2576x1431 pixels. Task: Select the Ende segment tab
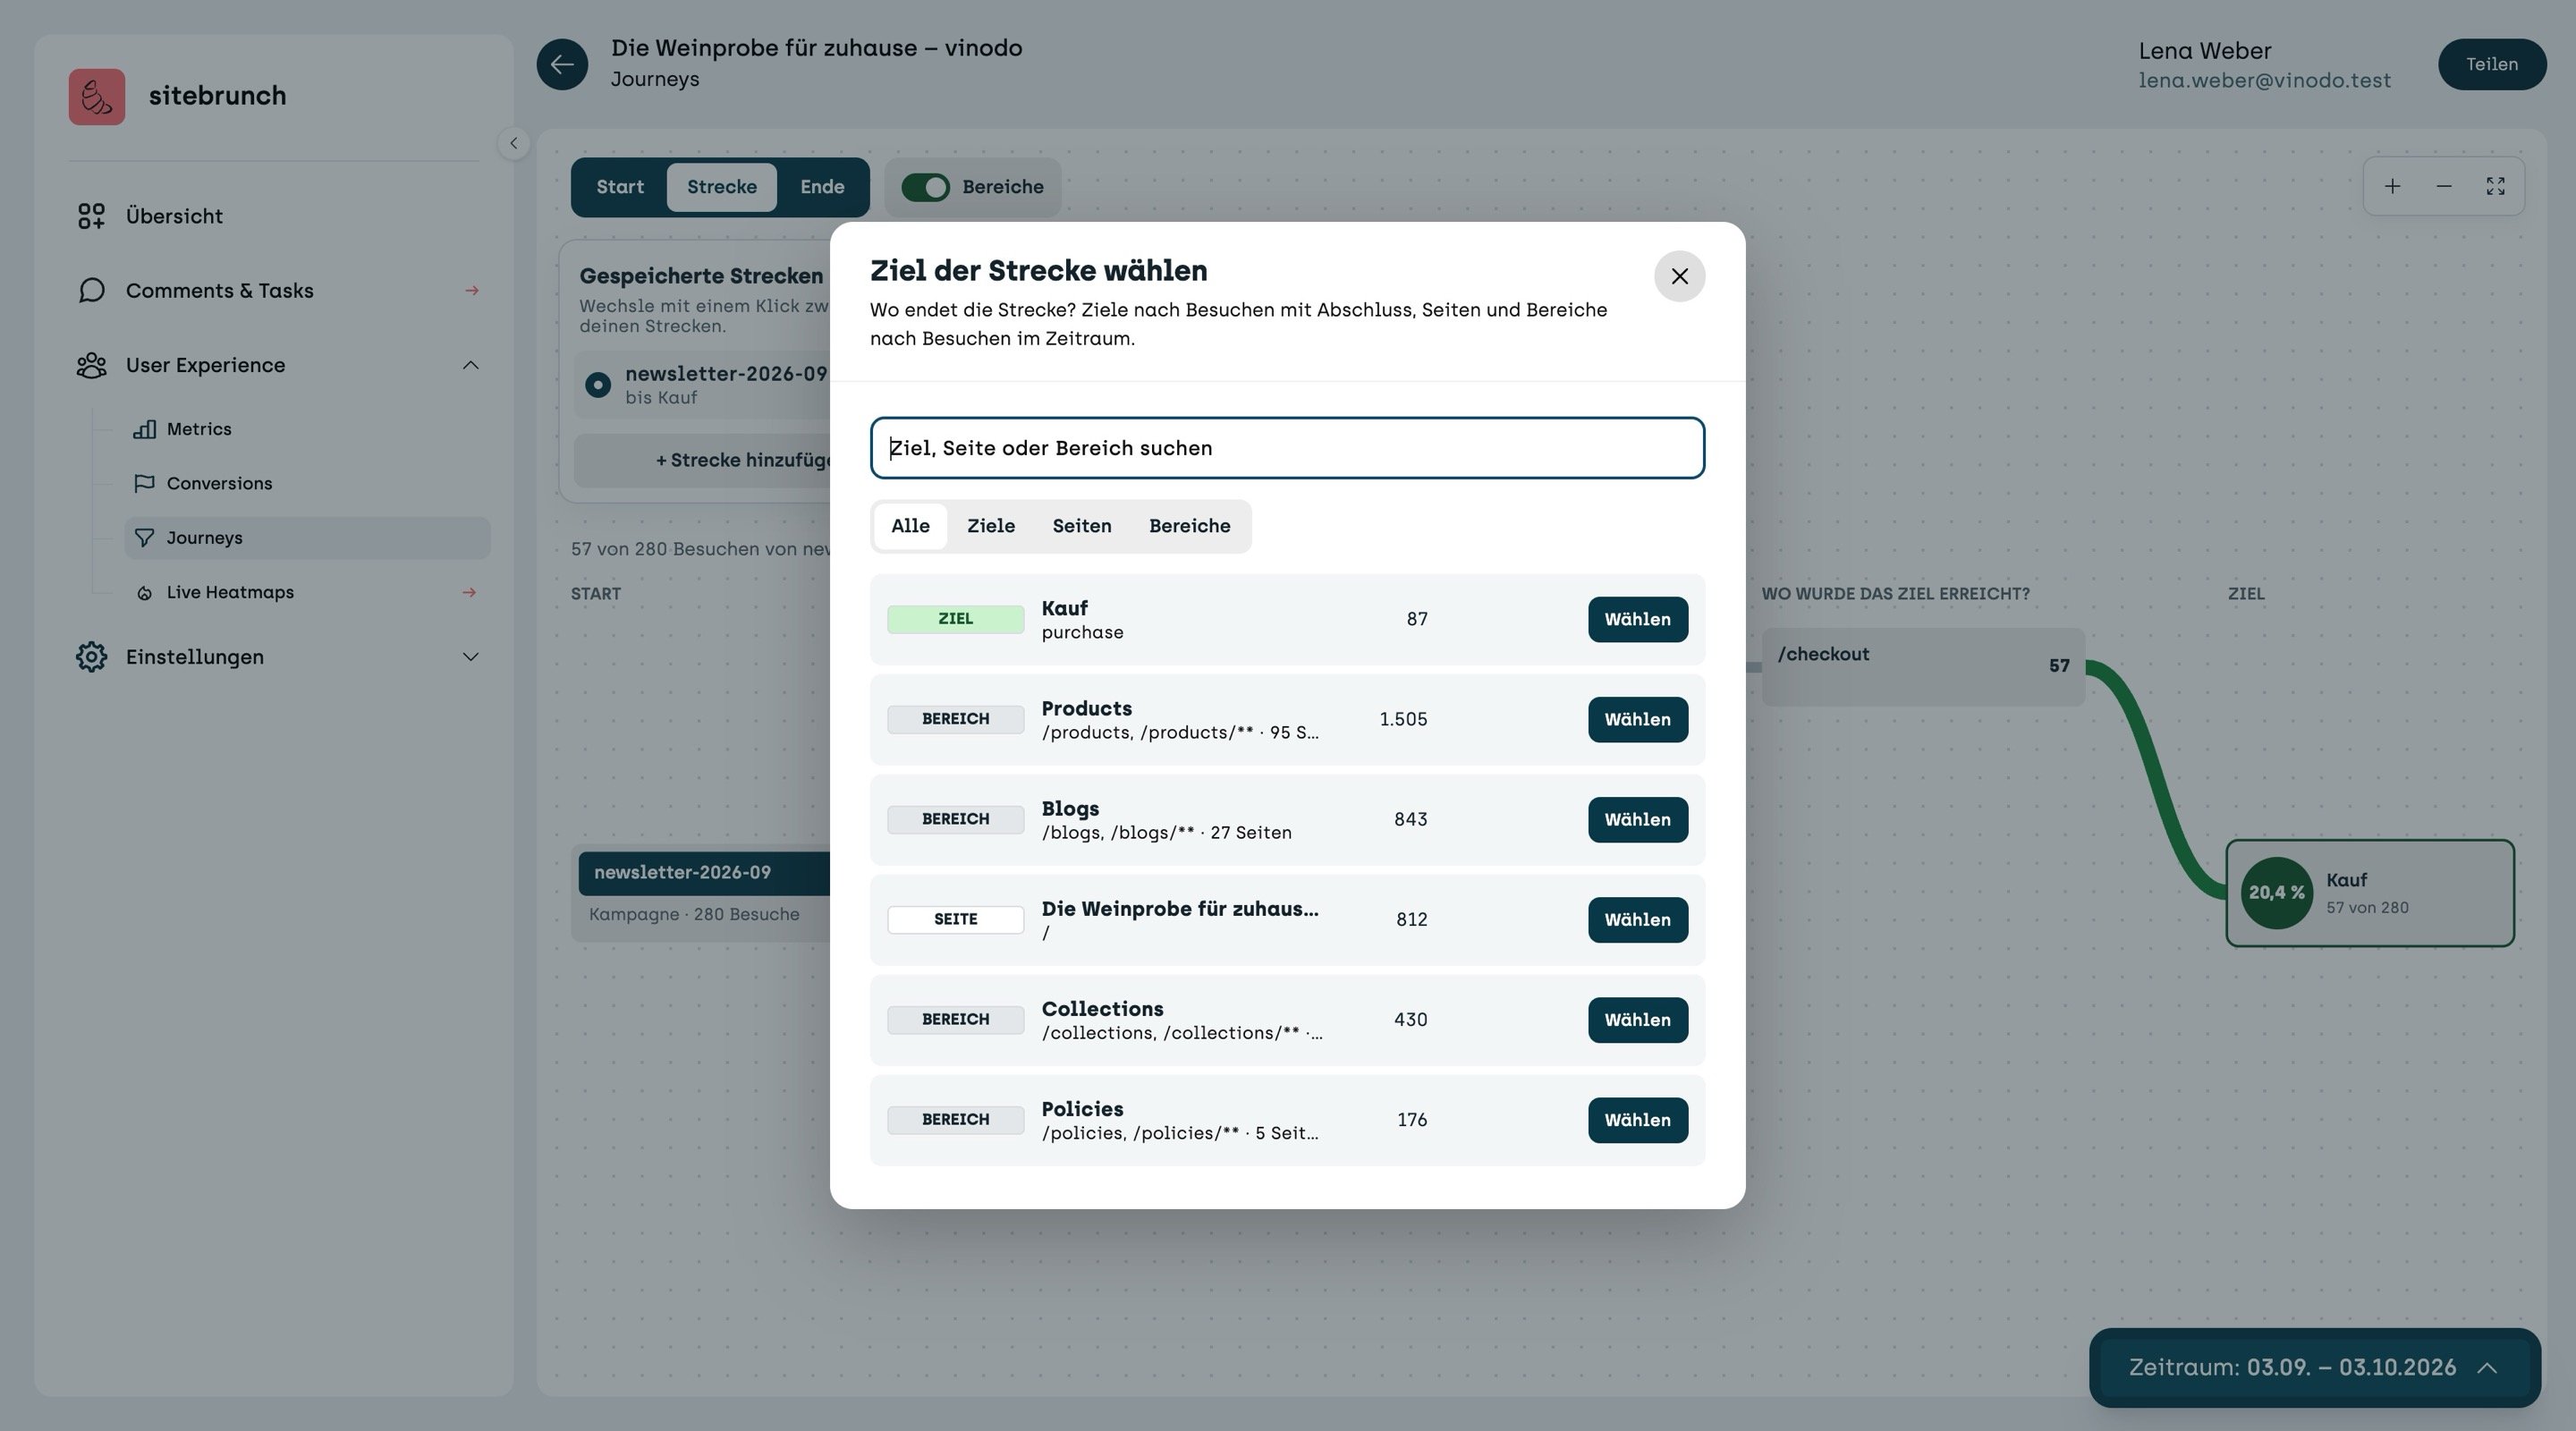coord(822,187)
